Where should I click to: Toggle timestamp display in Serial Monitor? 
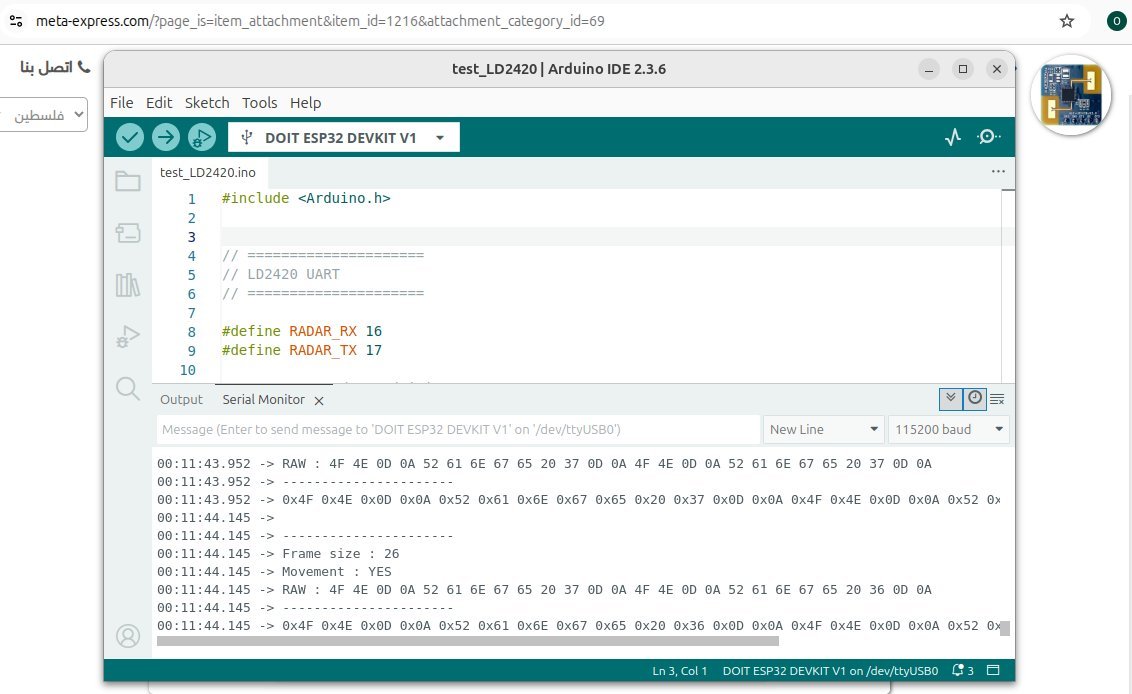tap(975, 399)
